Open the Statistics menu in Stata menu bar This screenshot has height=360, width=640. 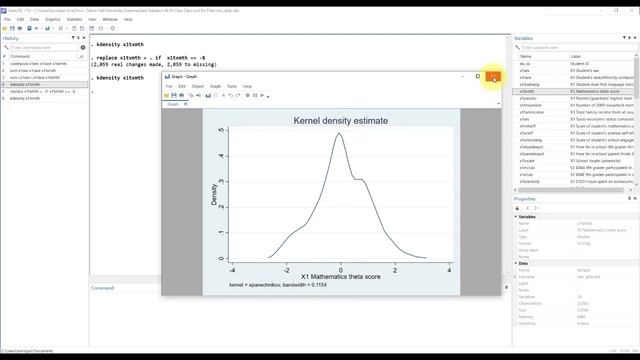point(74,19)
